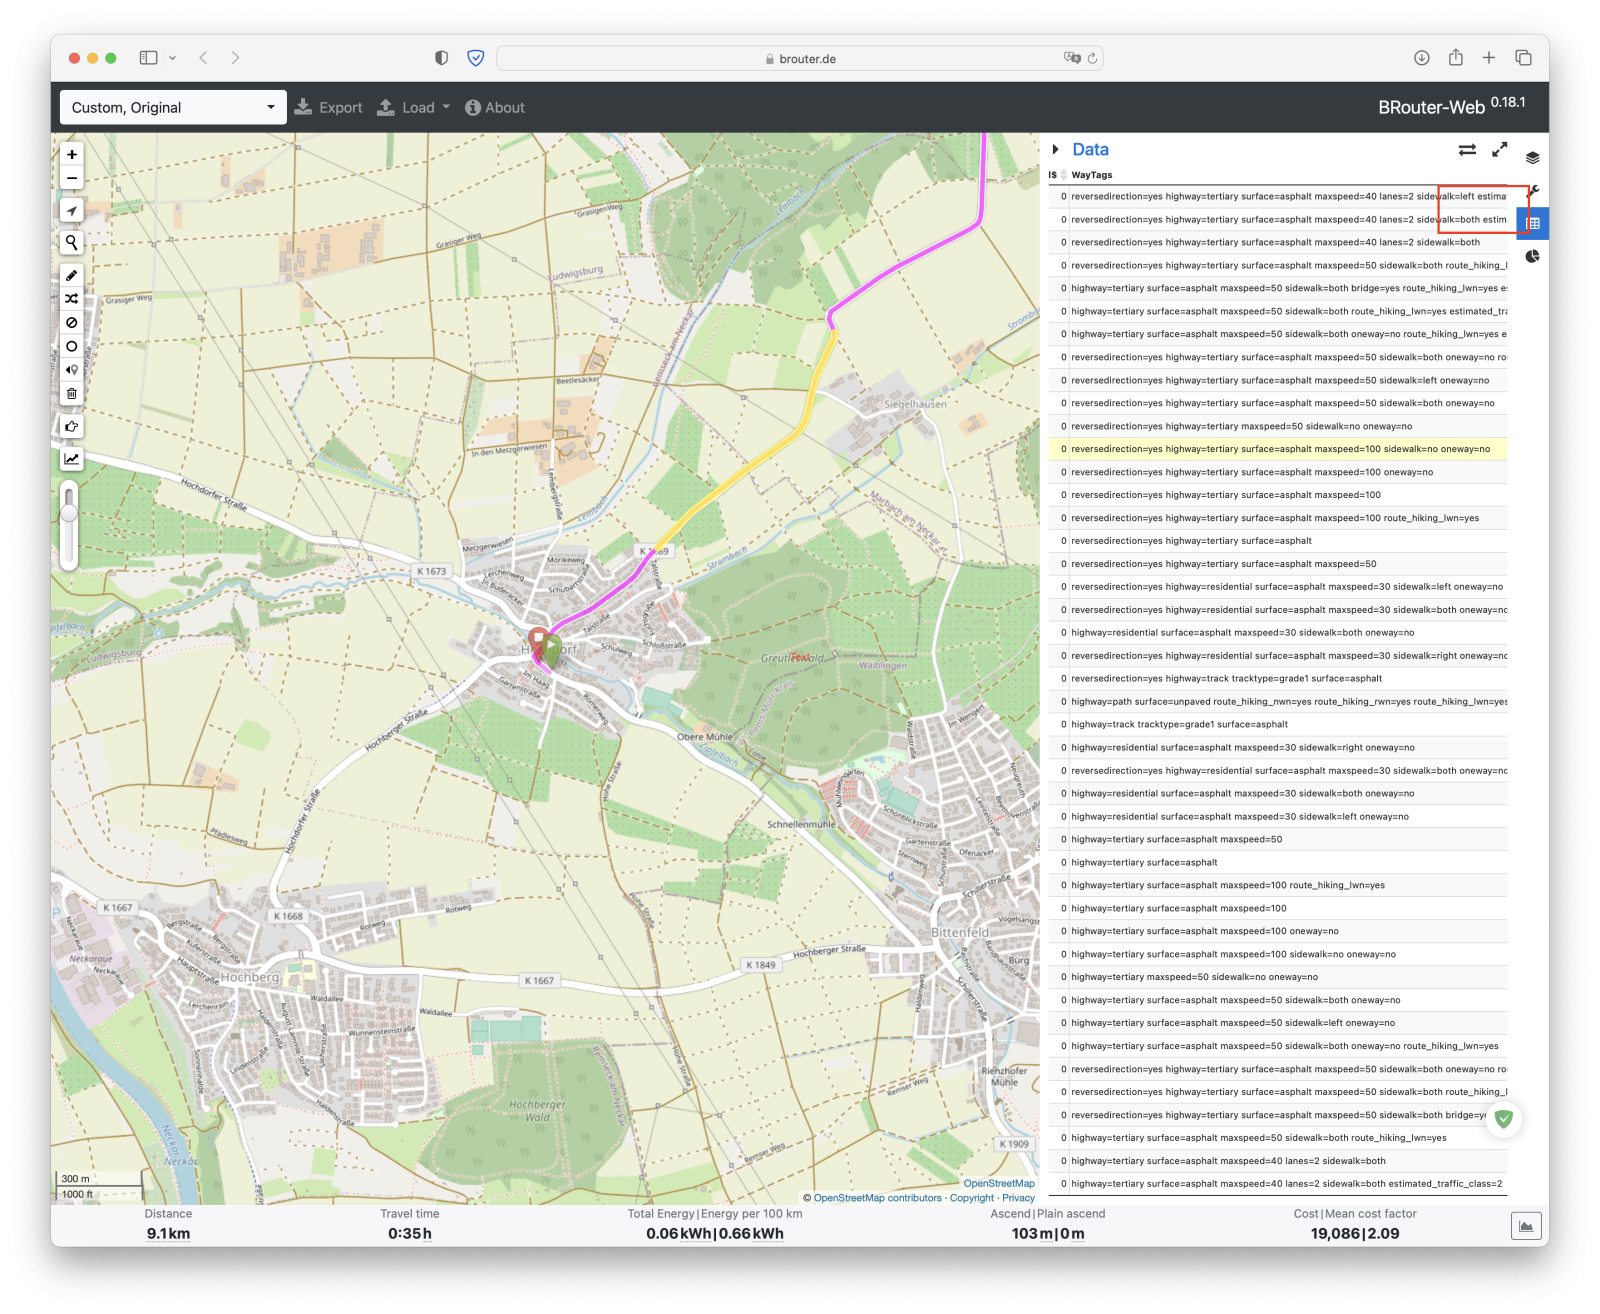Screen dimensions: 1600x1314
Task: Click the Travel time 0:35h value
Action: coord(410,1233)
